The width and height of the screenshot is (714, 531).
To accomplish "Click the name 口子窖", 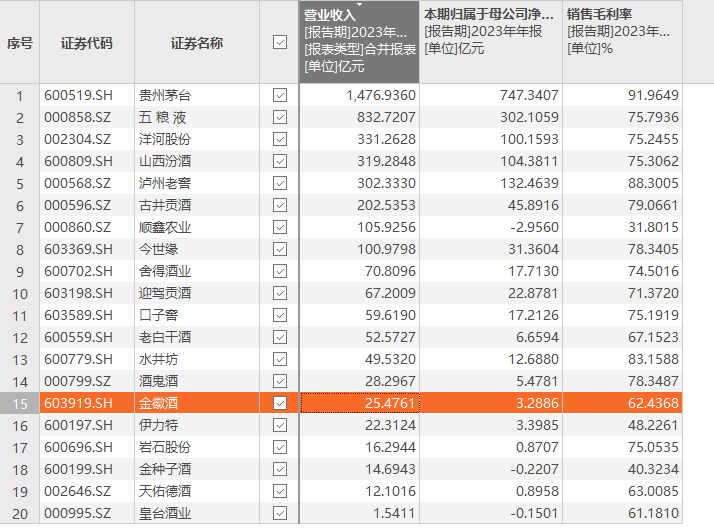I will (158, 315).
